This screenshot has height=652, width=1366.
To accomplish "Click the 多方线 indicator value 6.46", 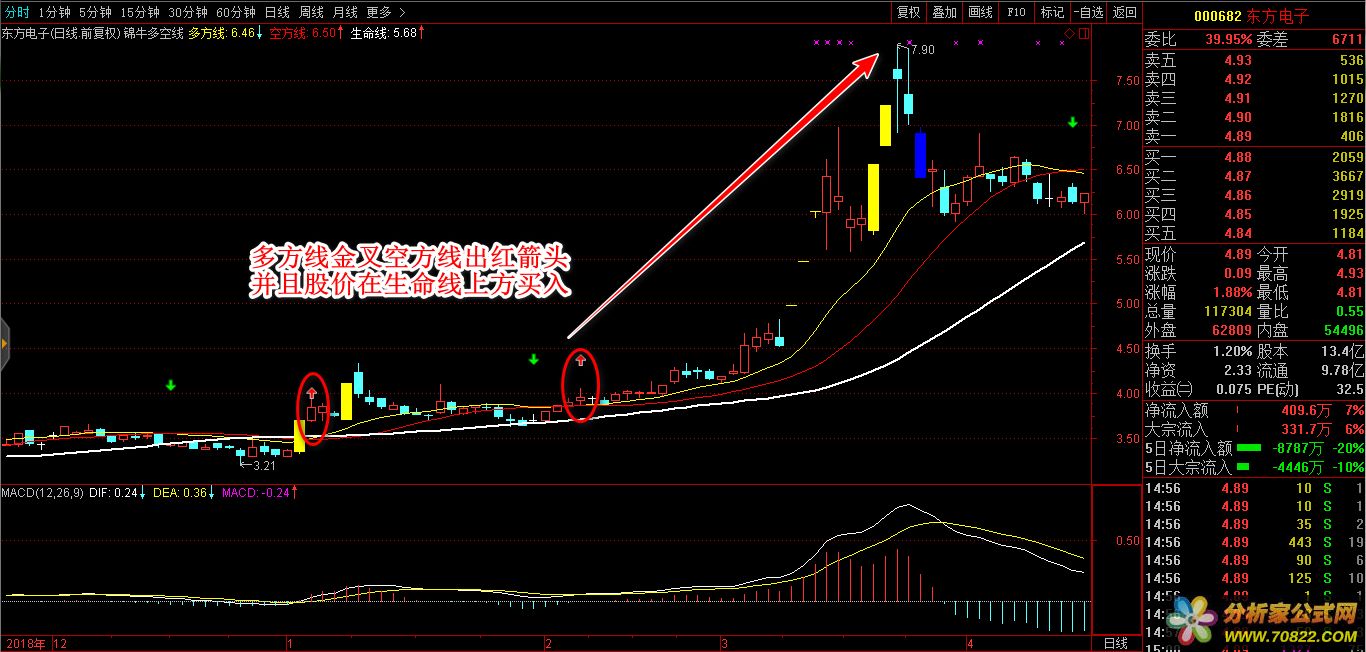I will coord(243,33).
